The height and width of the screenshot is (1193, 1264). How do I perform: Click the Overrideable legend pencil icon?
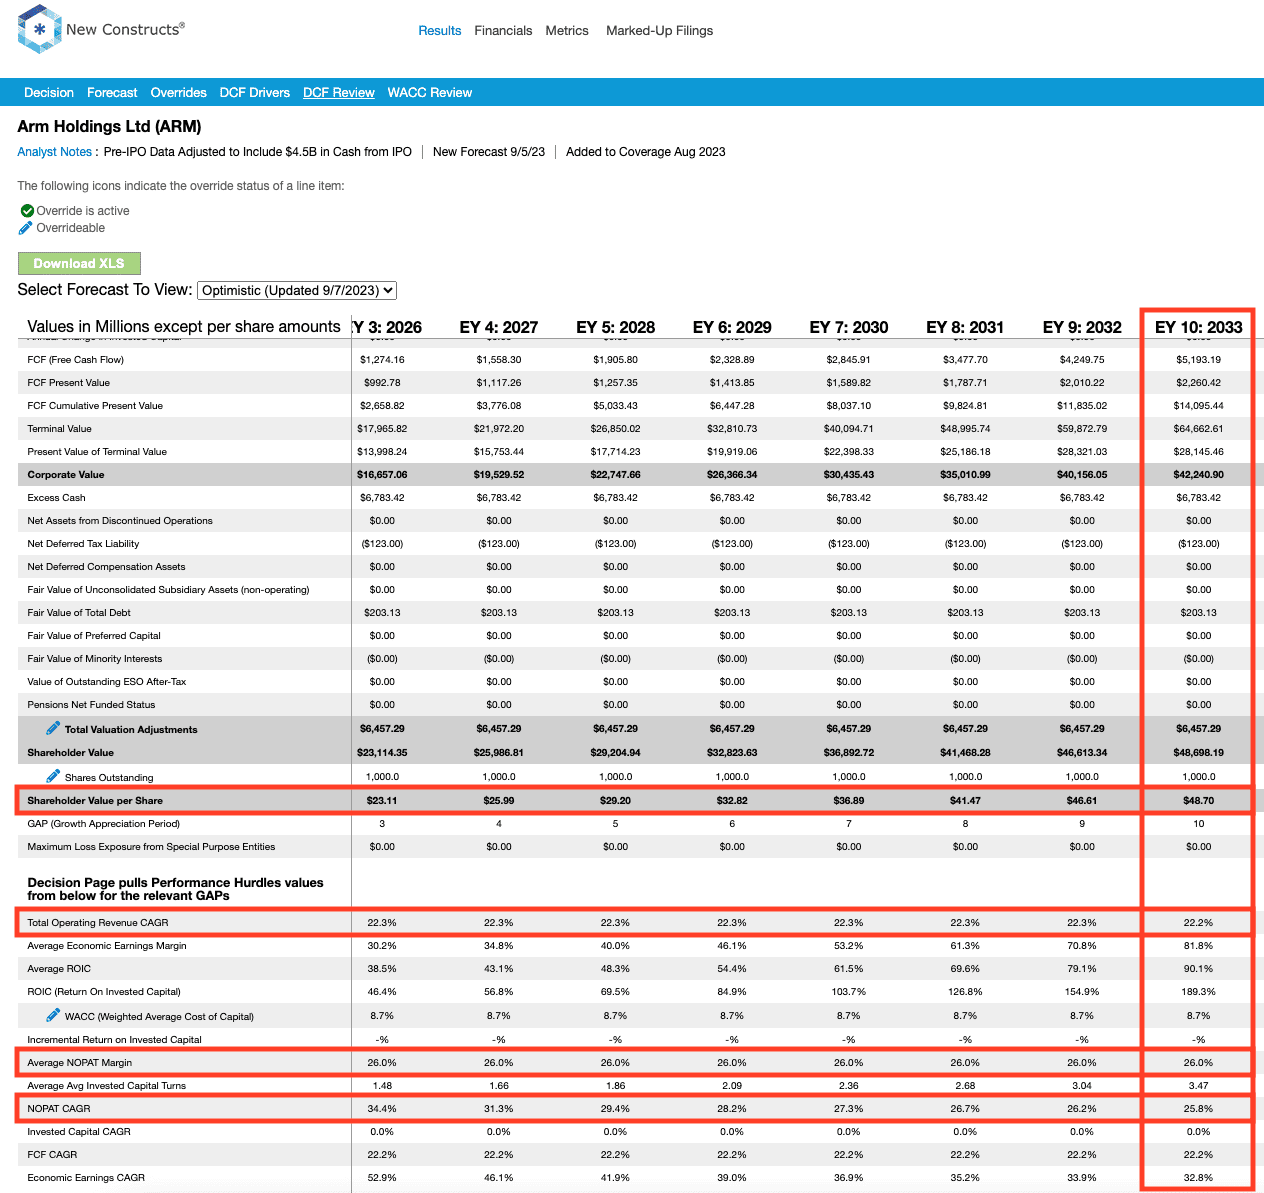click(x=26, y=228)
